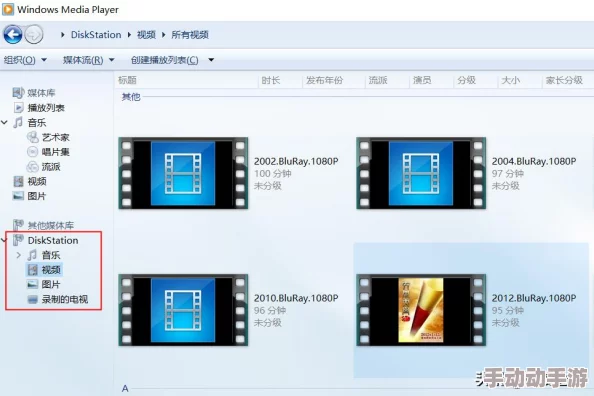The width and height of the screenshot is (594, 396).
Task: Click the 2010.BluRay.1080P title text
Action: tap(296, 298)
